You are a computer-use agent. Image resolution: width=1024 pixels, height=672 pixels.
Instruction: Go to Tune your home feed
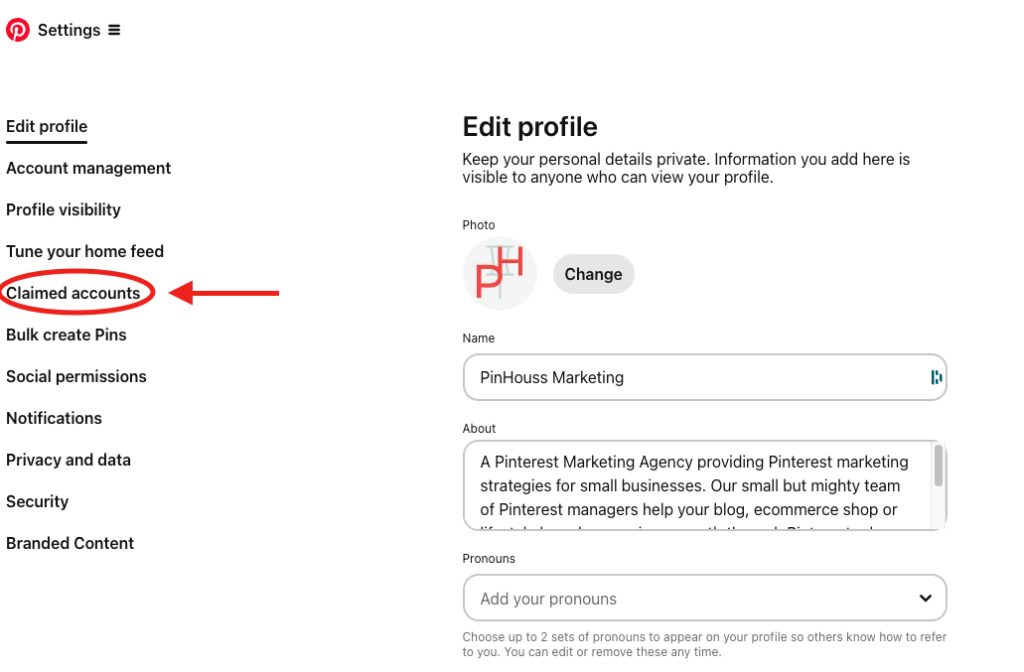coord(85,251)
